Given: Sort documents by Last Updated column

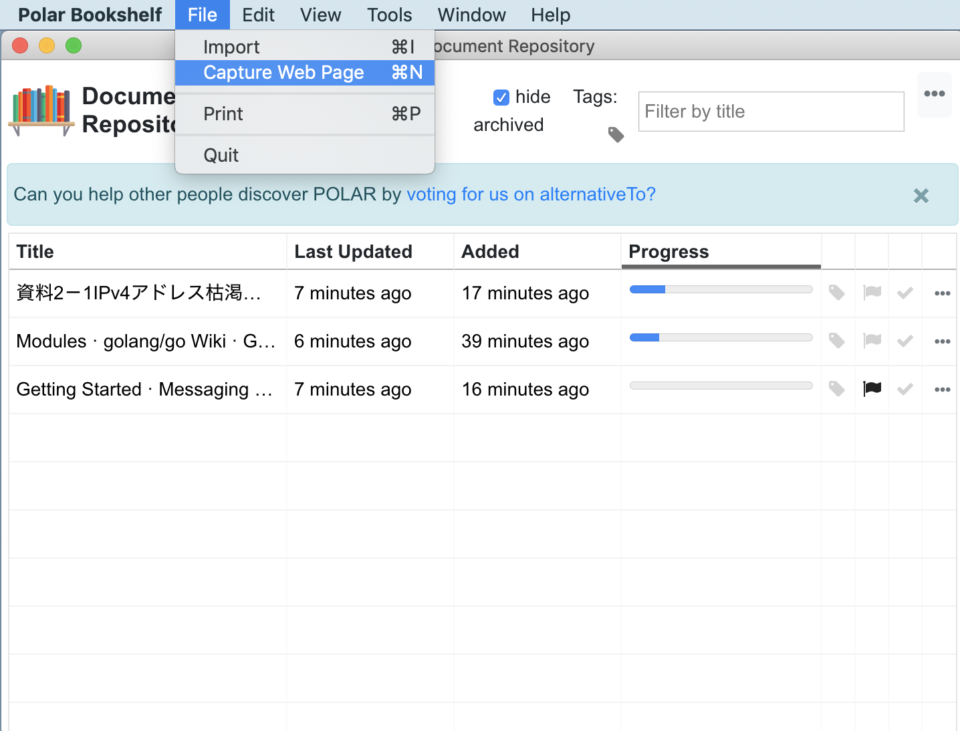Looking at the screenshot, I should (x=370, y=252).
